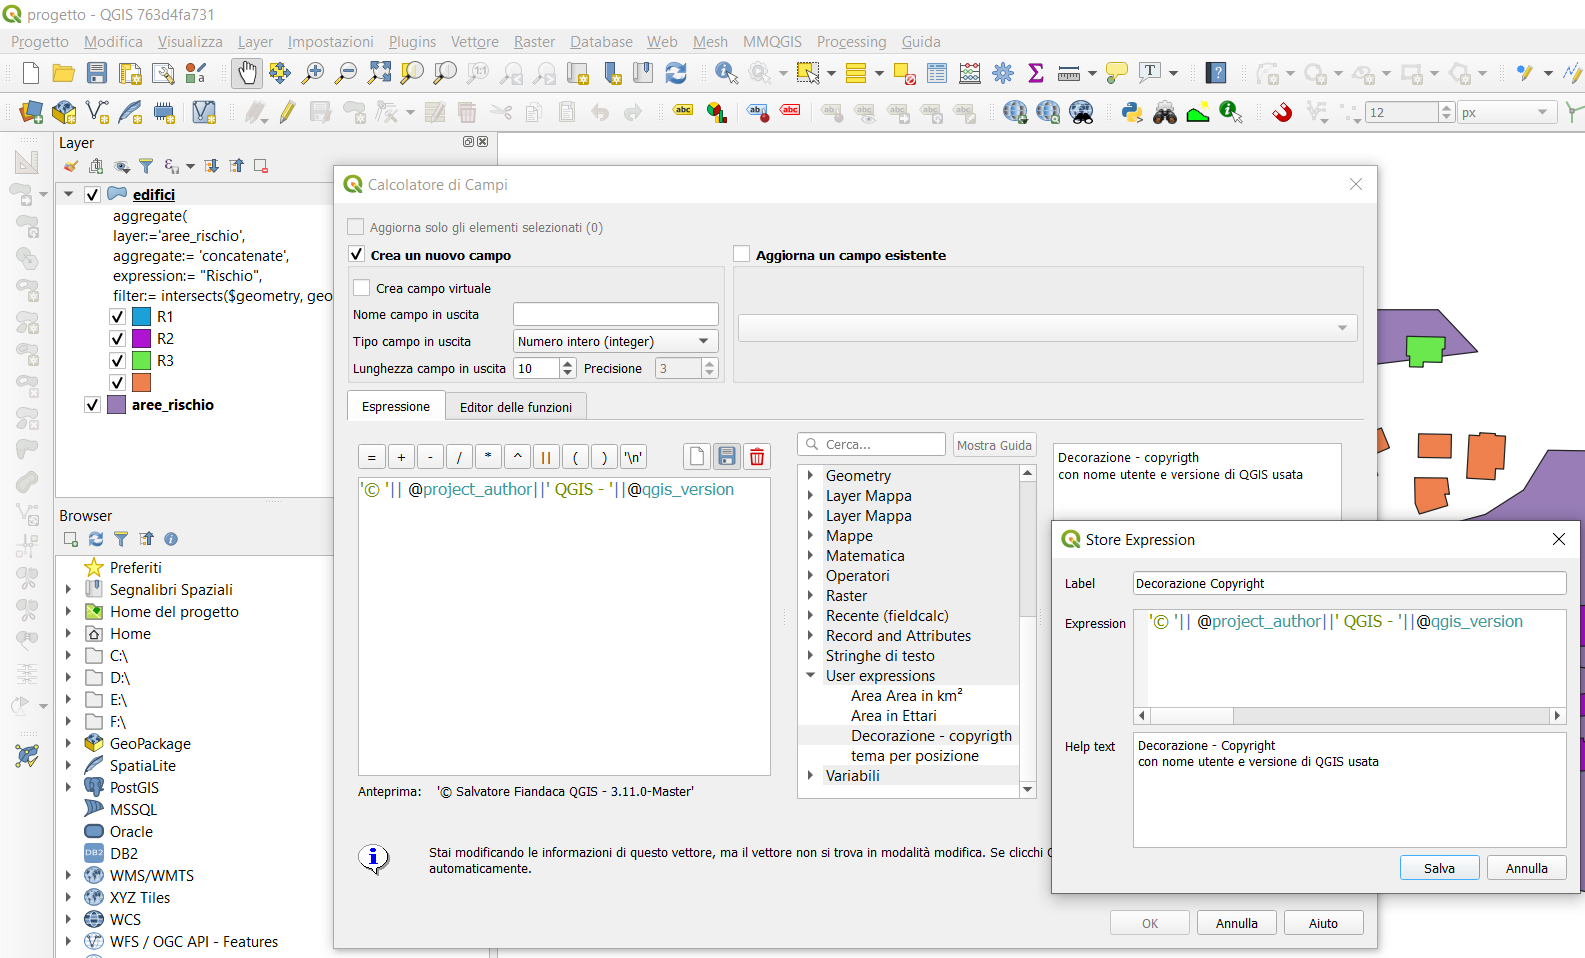Expand the Geometry function group
The image size is (1585, 958).
click(x=810, y=476)
